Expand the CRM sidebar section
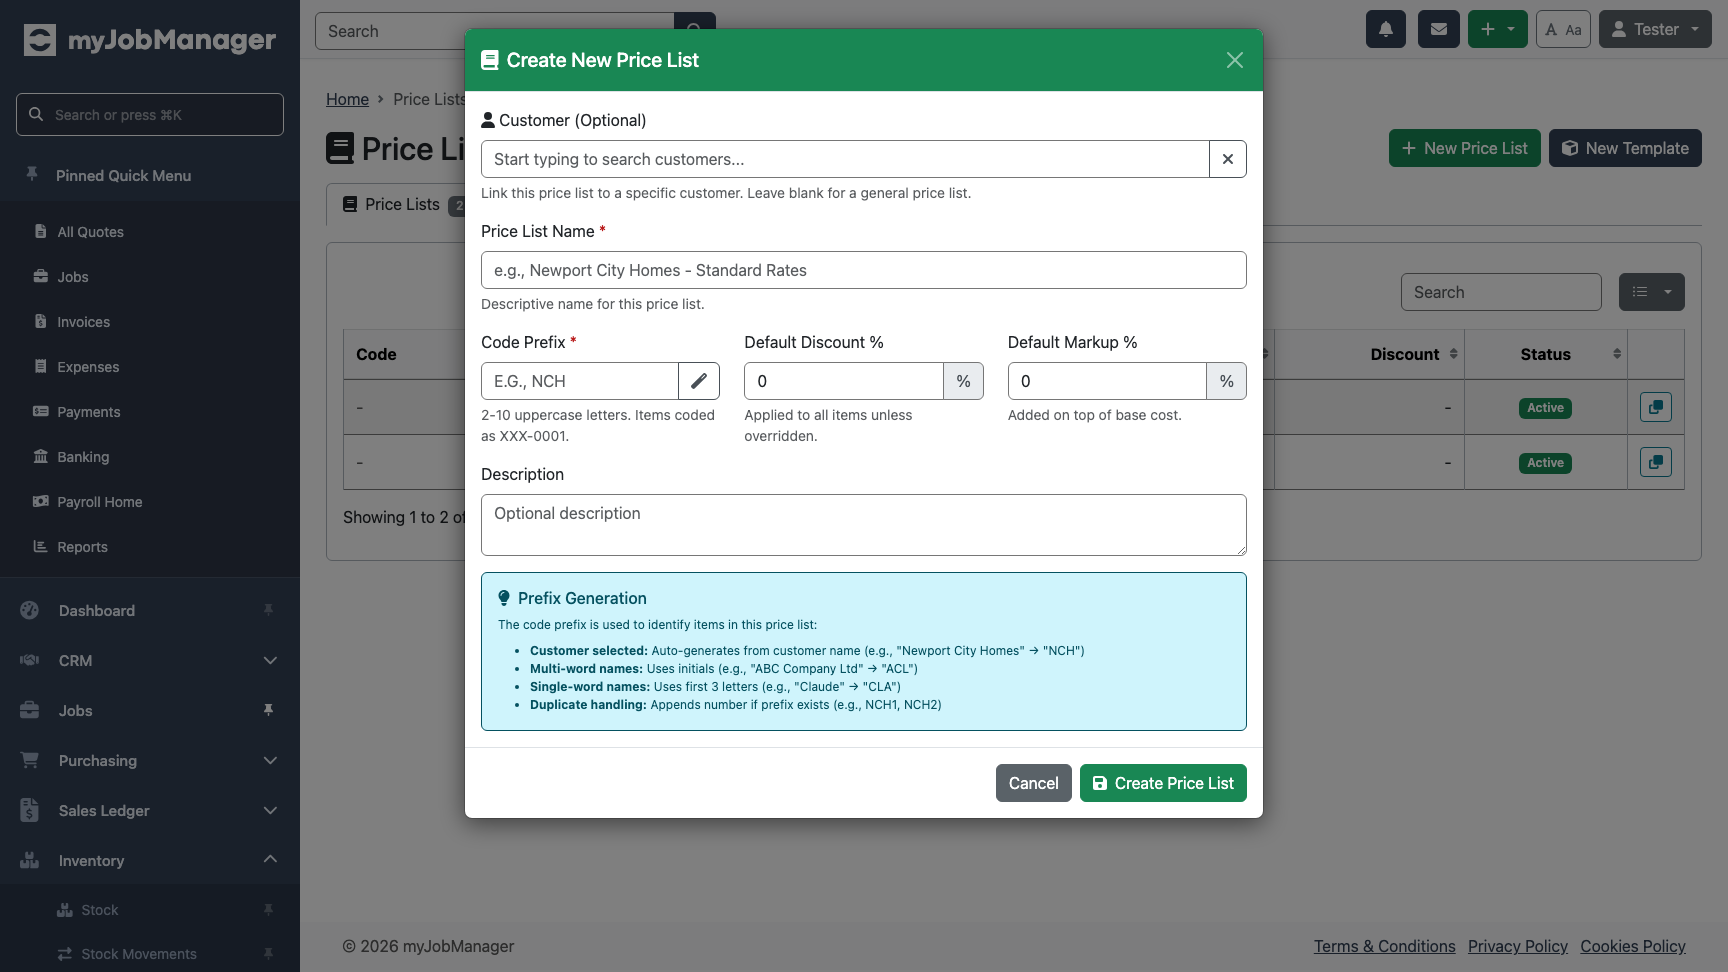The image size is (1728, 972). [x=150, y=660]
